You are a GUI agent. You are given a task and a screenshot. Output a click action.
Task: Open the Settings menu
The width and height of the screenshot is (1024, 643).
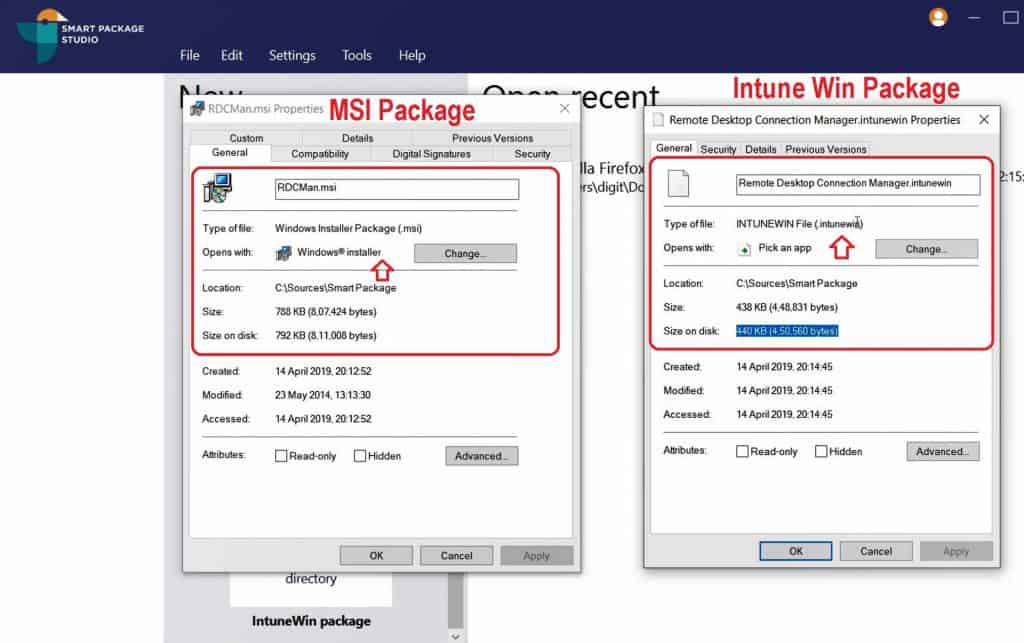point(292,55)
